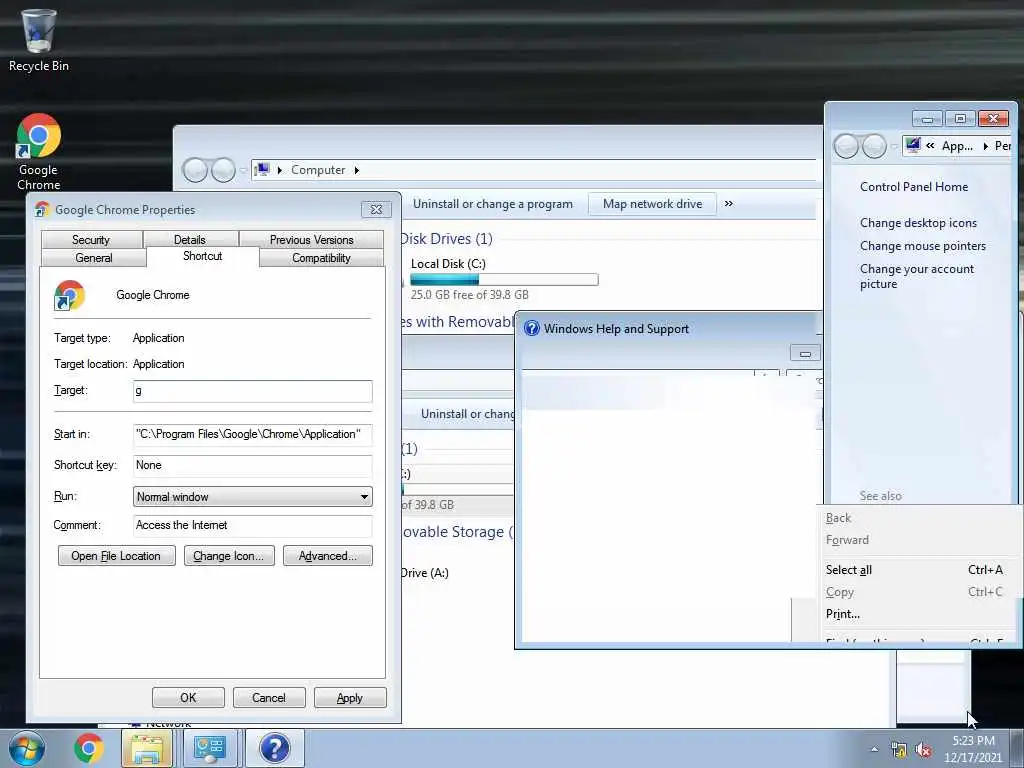
Task: Expand the Run Normal window dropdown
Action: coord(253,496)
